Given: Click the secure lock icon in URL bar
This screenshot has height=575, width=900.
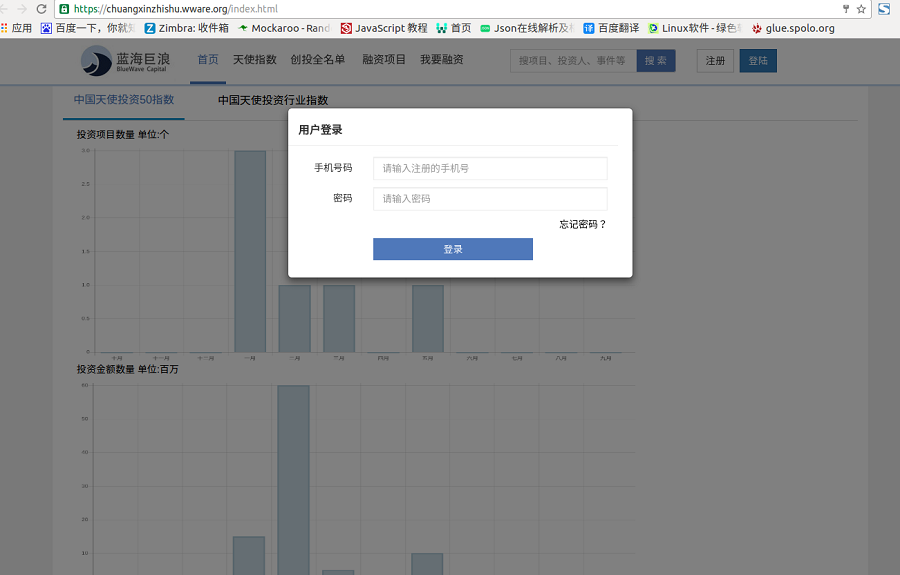Looking at the screenshot, I should (x=64, y=9).
